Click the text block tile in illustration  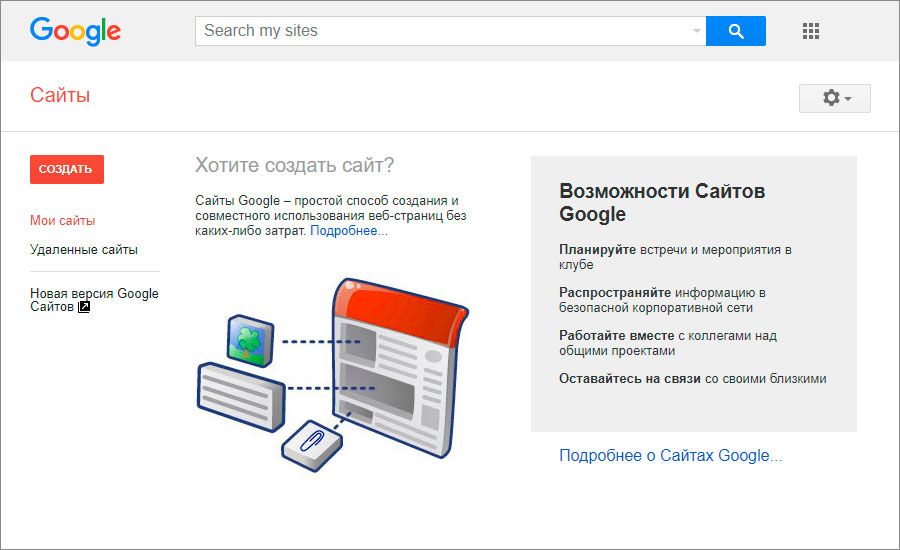[x=241, y=397]
